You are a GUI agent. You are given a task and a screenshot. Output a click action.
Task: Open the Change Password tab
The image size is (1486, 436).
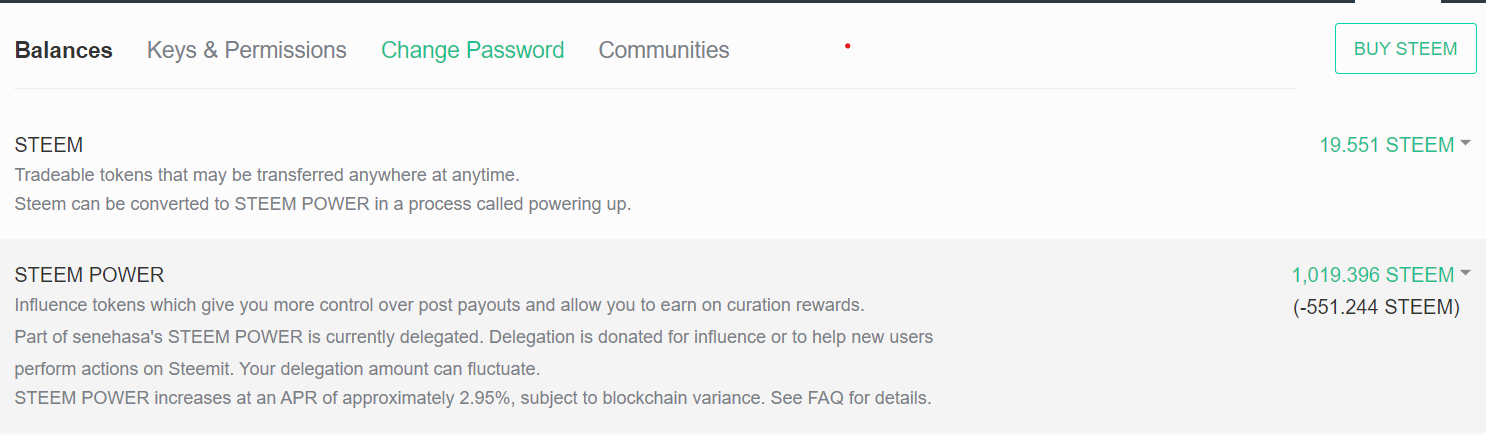[472, 50]
